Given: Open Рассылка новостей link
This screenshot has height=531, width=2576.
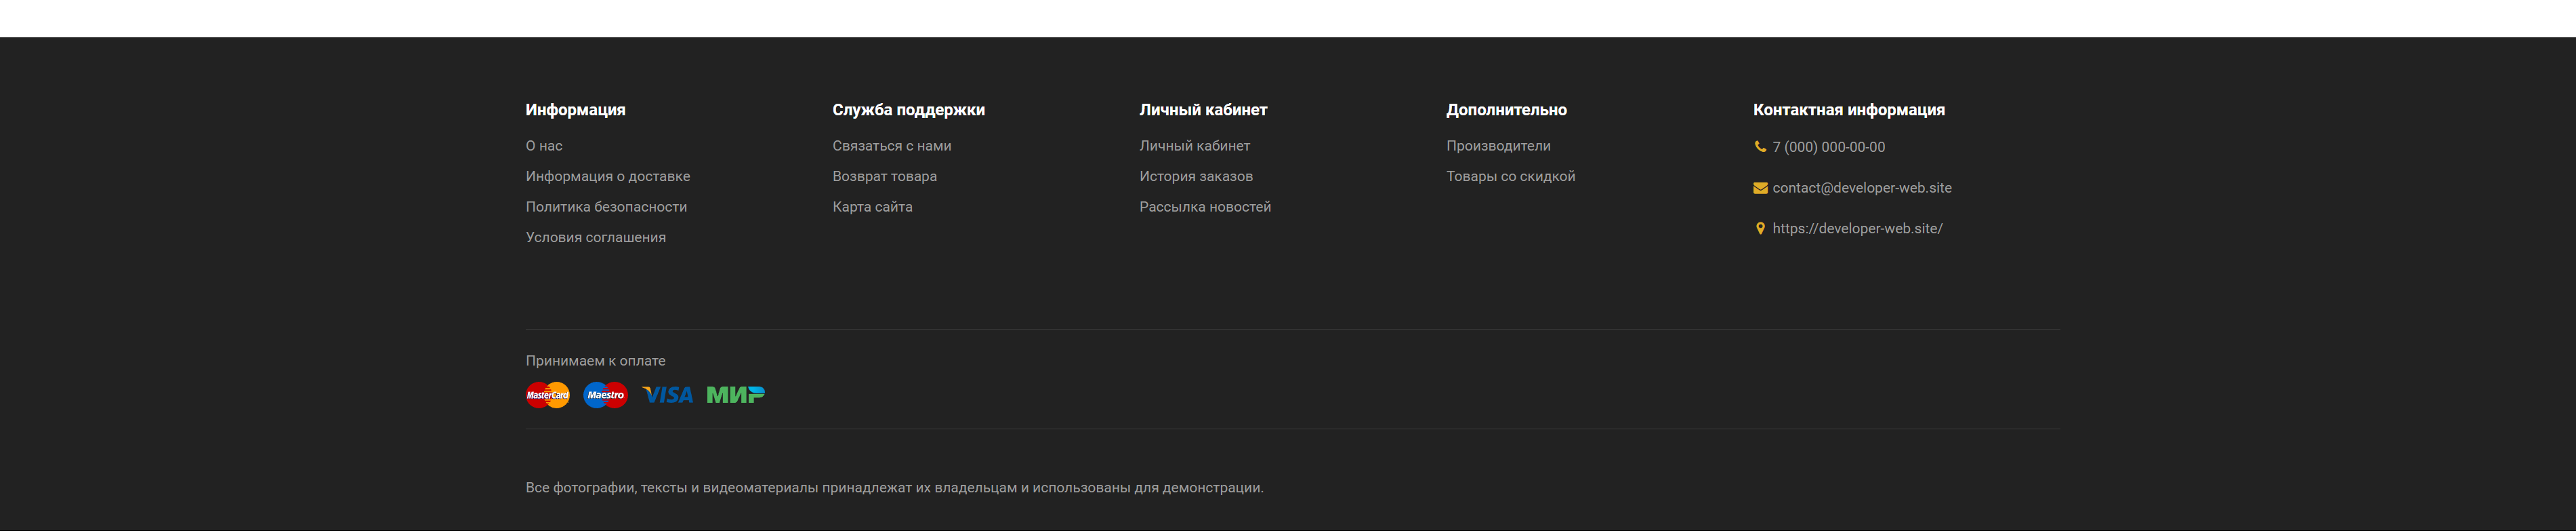Looking at the screenshot, I should 1205,207.
